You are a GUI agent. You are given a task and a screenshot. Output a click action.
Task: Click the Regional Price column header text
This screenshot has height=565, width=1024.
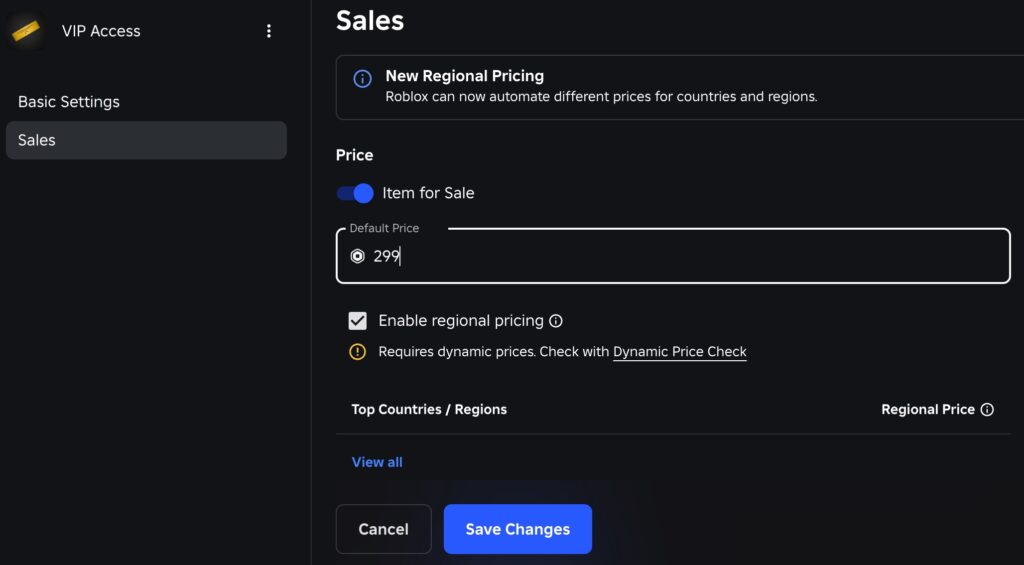tap(928, 410)
